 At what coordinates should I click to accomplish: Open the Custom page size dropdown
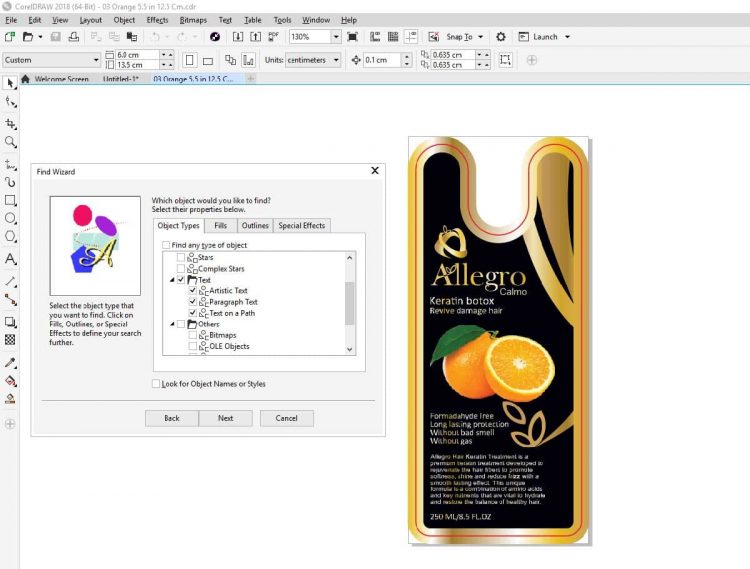pos(96,60)
